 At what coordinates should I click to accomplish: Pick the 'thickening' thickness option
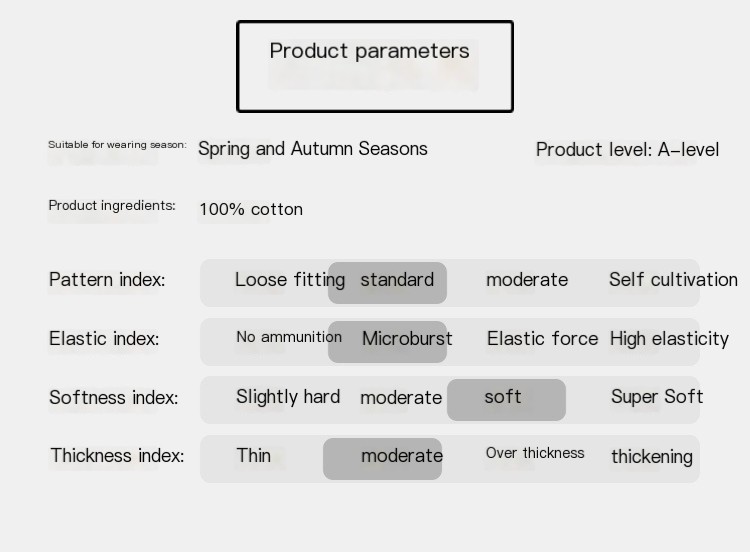click(x=652, y=457)
